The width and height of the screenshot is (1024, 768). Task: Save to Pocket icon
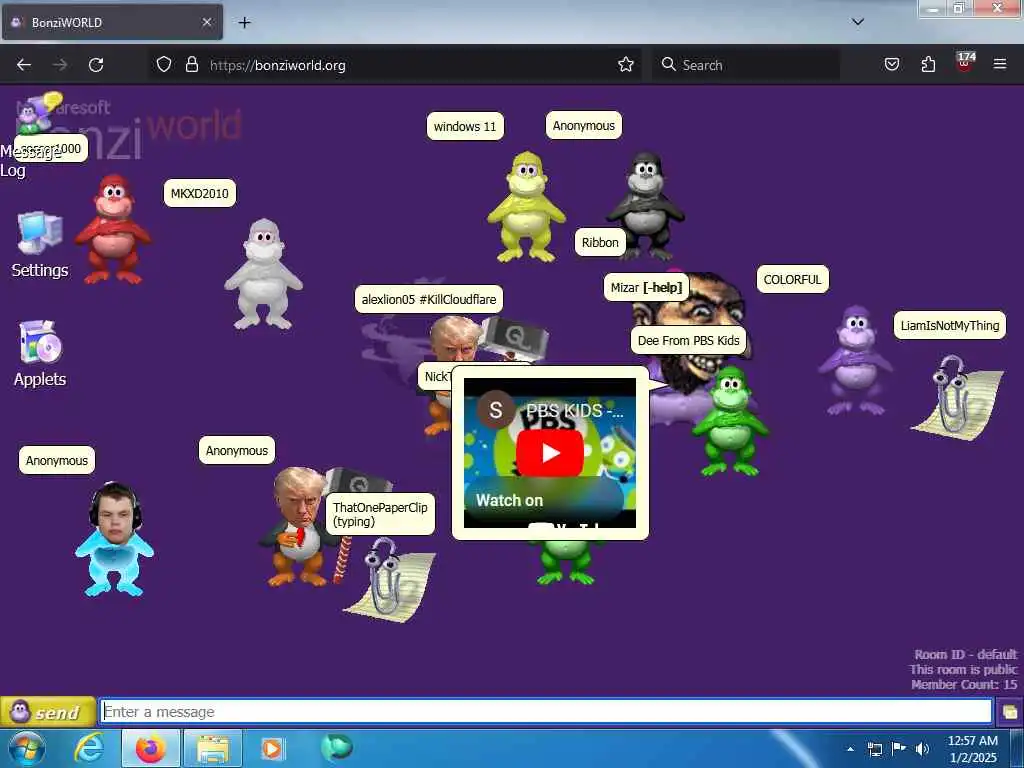point(892,64)
